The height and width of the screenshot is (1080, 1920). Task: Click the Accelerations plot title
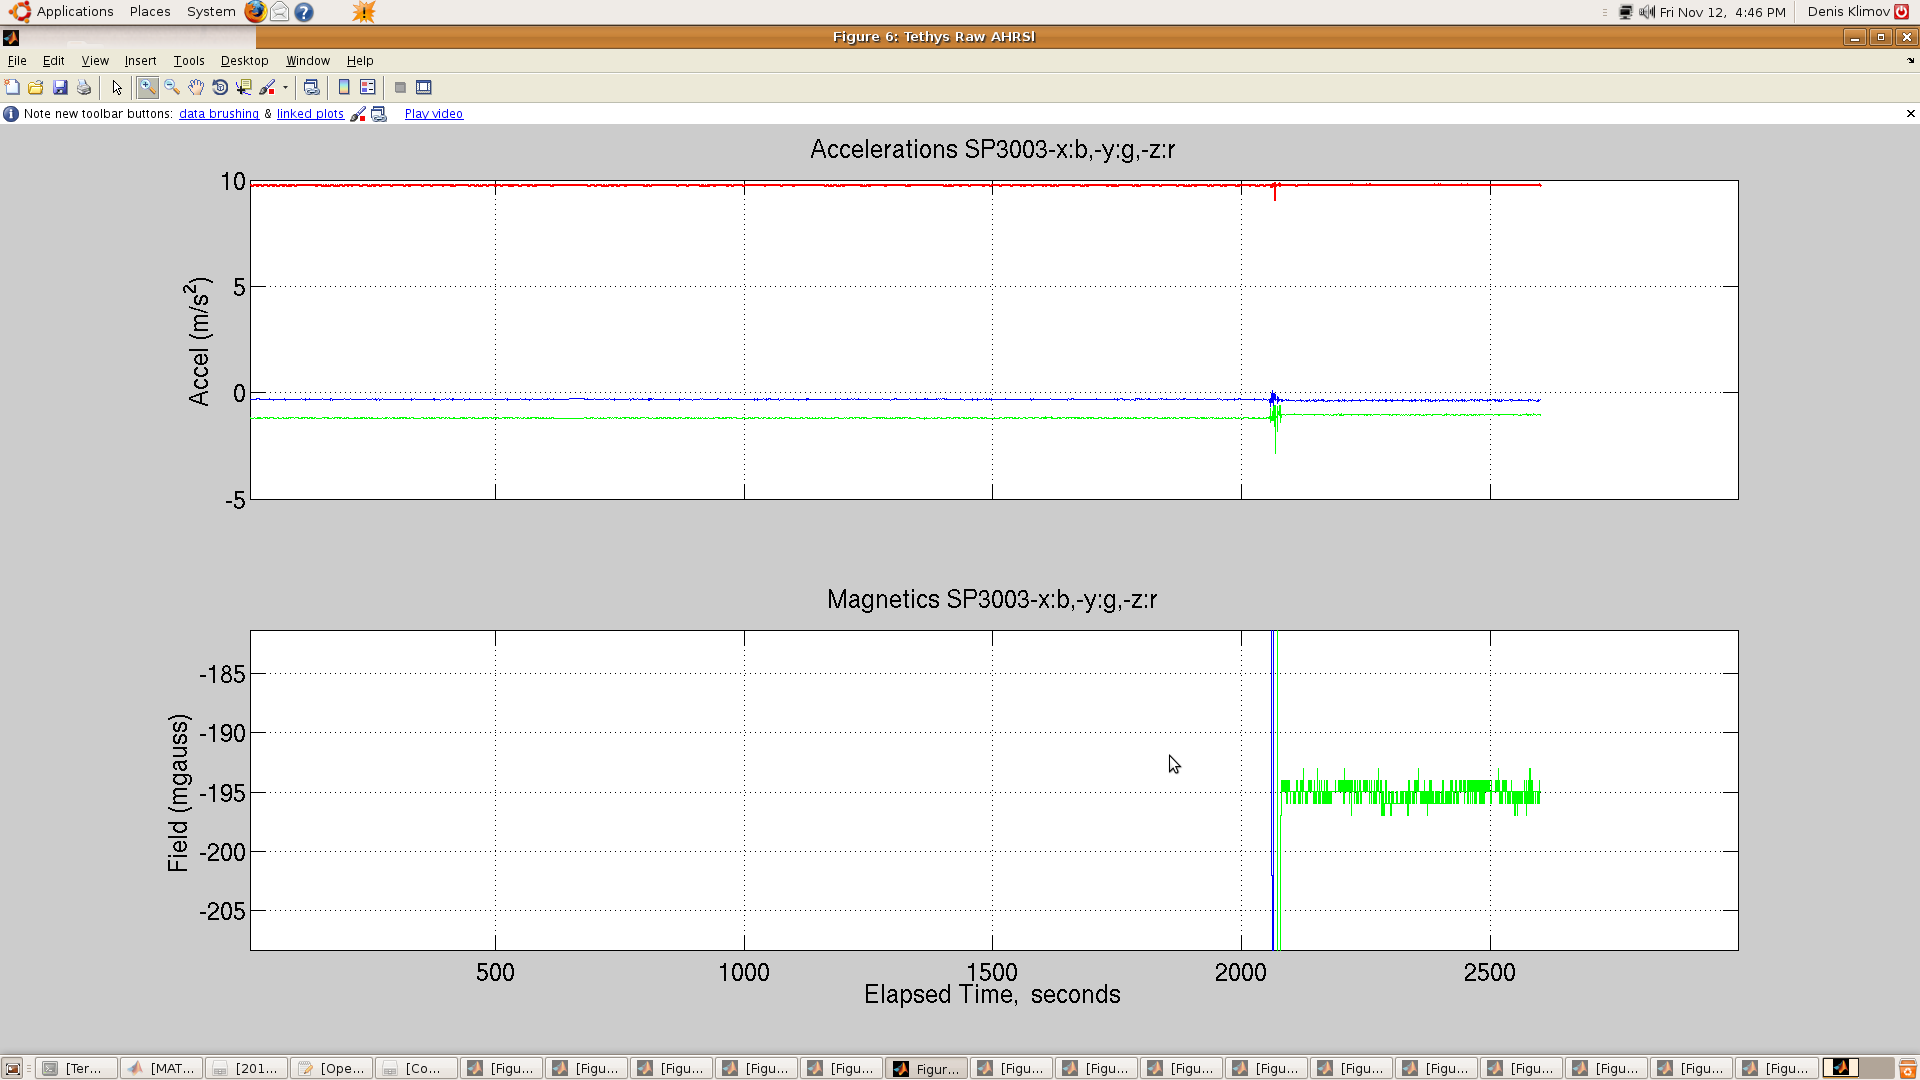click(x=993, y=150)
